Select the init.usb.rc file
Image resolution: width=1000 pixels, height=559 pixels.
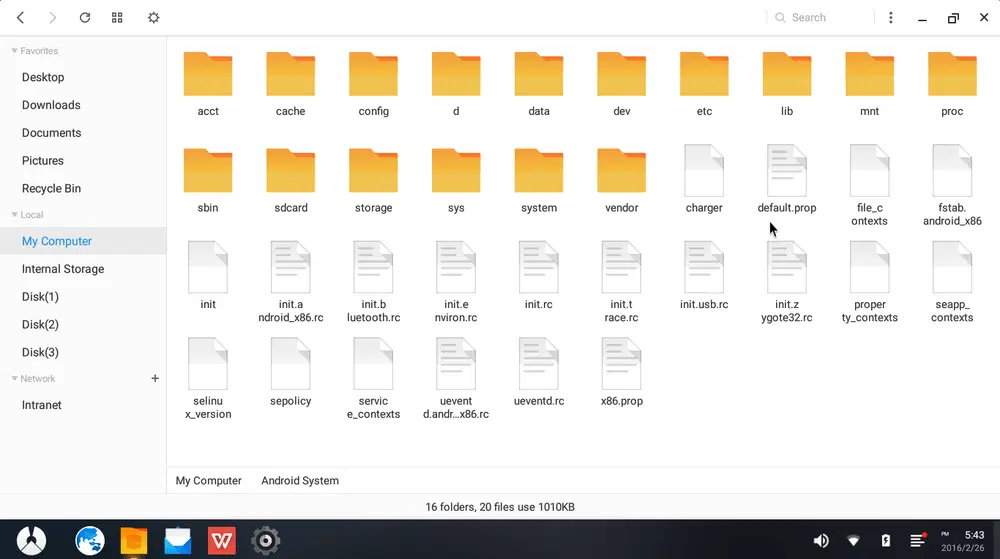pyautogui.click(x=704, y=277)
